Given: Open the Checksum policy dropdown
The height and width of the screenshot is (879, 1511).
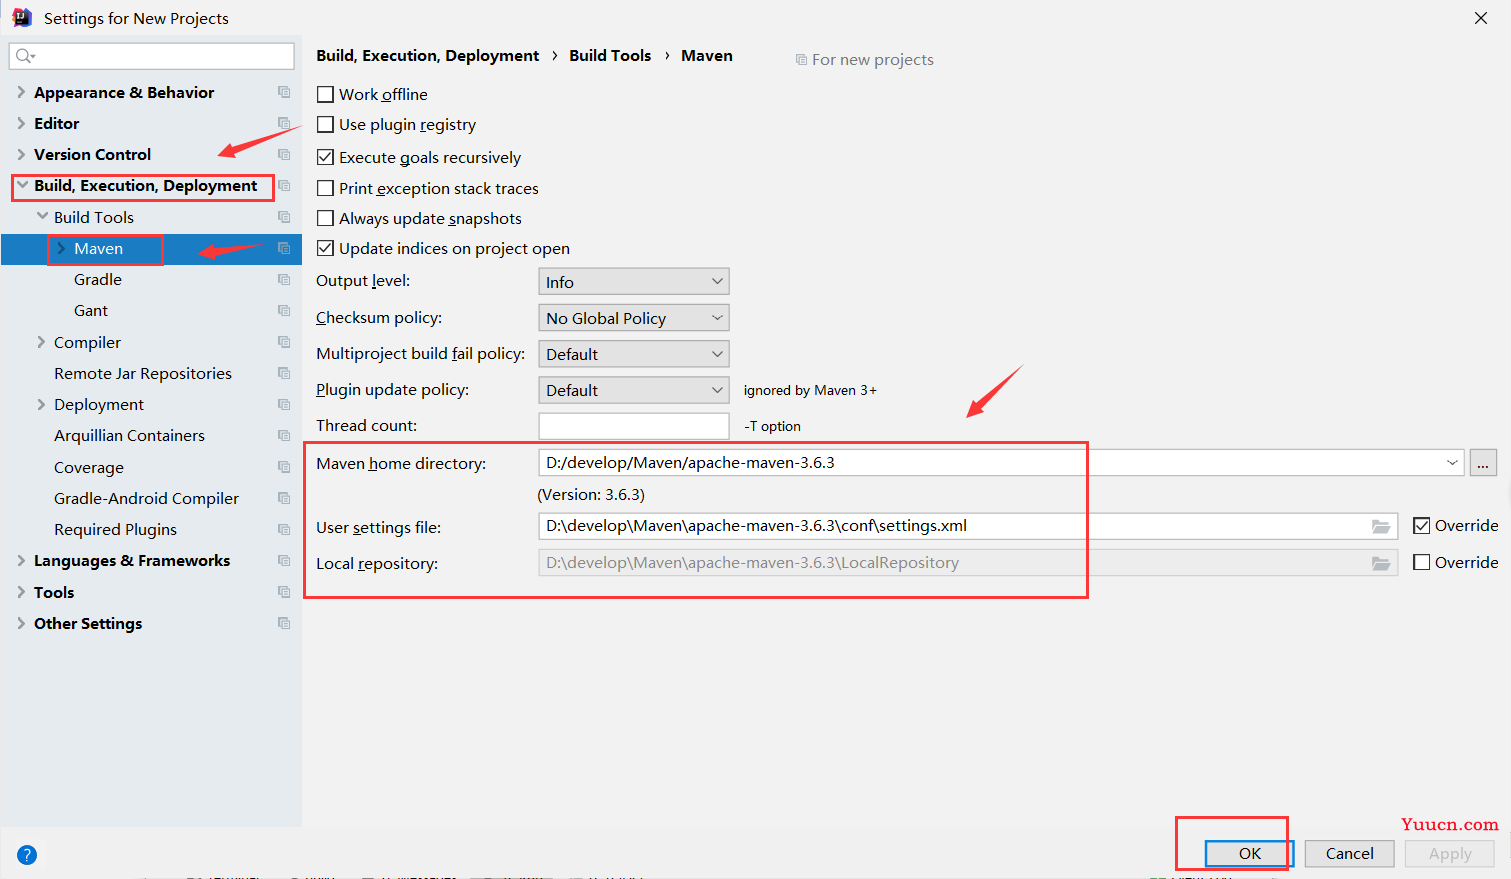Looking at the screenshot, I should pyautogui.click(x=634, y=318).
